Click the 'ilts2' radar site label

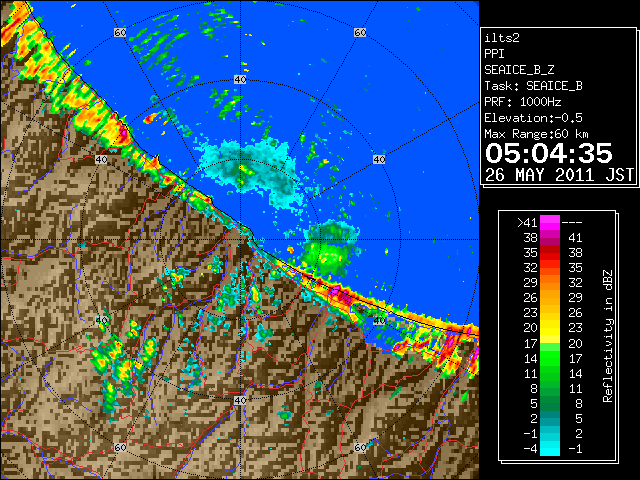pos(502,38)
